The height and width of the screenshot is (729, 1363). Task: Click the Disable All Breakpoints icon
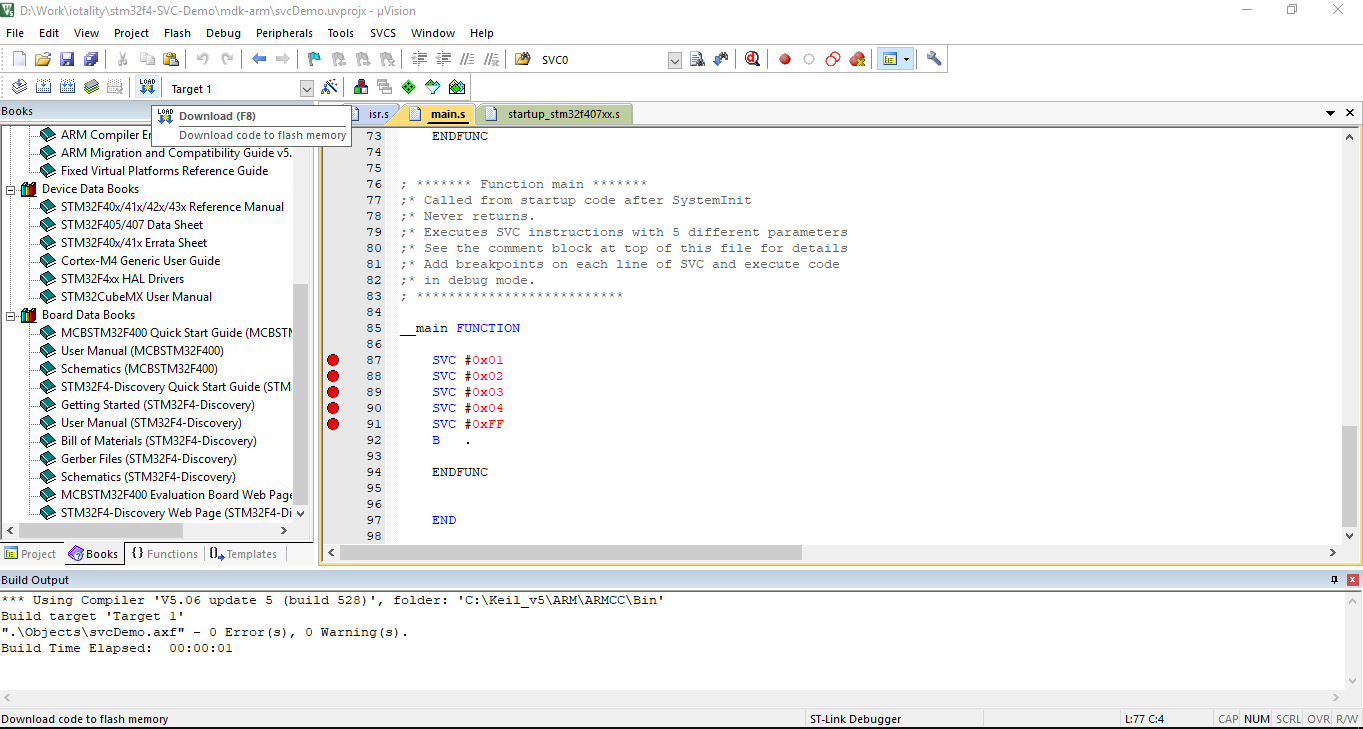point(833,60)
